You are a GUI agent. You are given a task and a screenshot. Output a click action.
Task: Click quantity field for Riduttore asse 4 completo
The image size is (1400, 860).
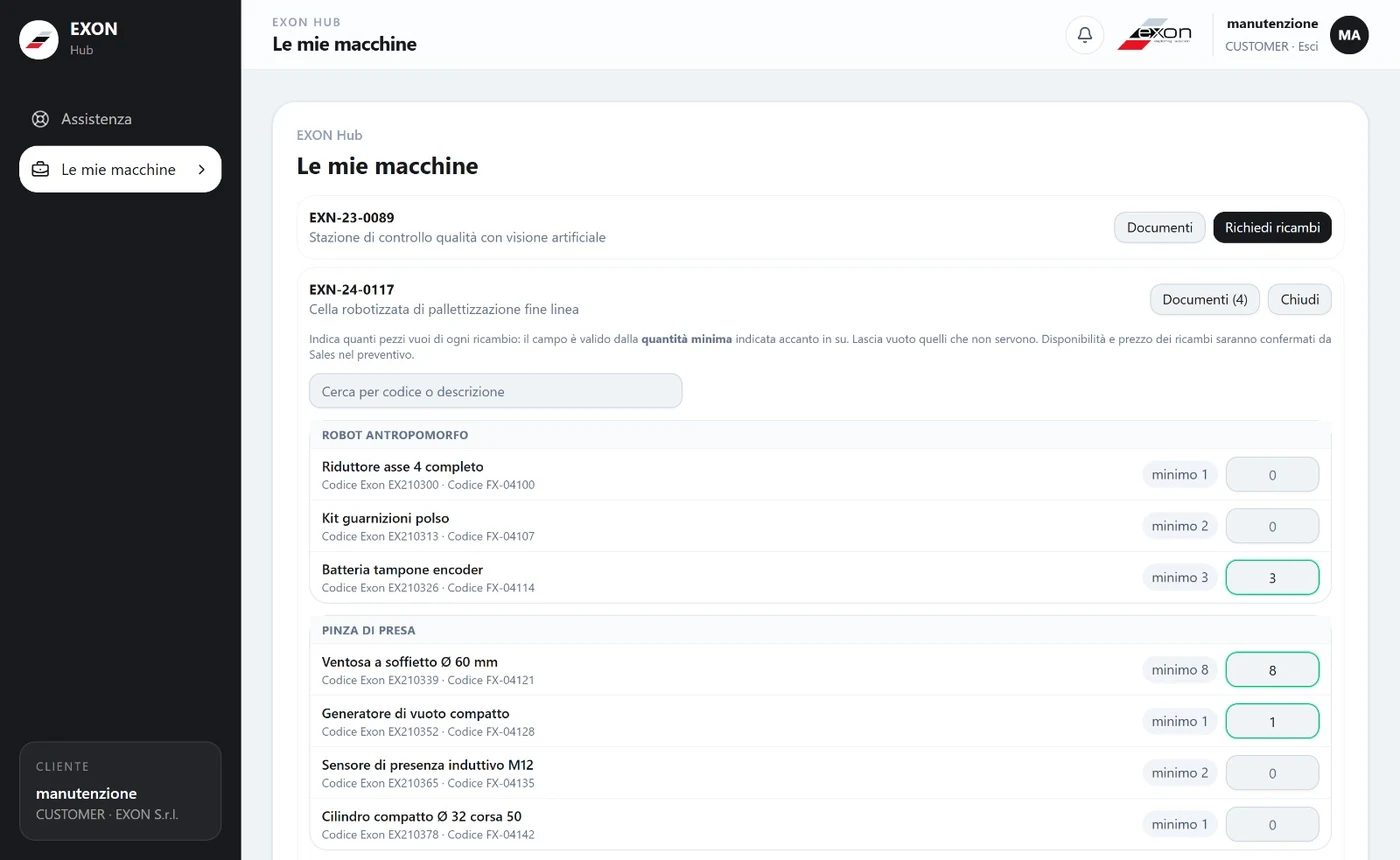click(1272, 475)
